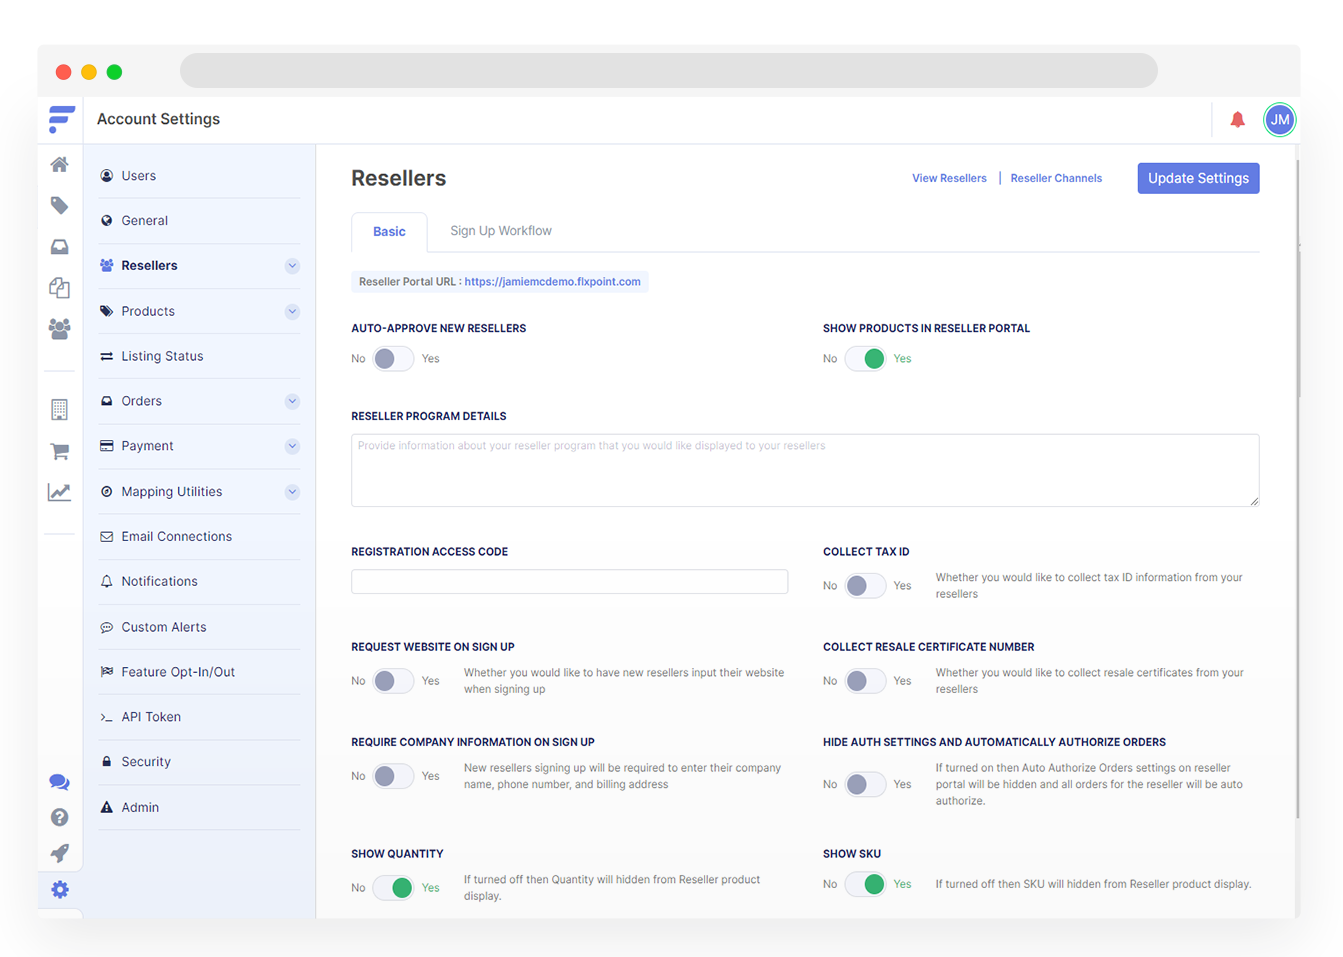Image resolution: width=1343 pixels, height=957 pixels.
Task: Toggle Auto-Approve New Resellers switch
Action: 393,359
